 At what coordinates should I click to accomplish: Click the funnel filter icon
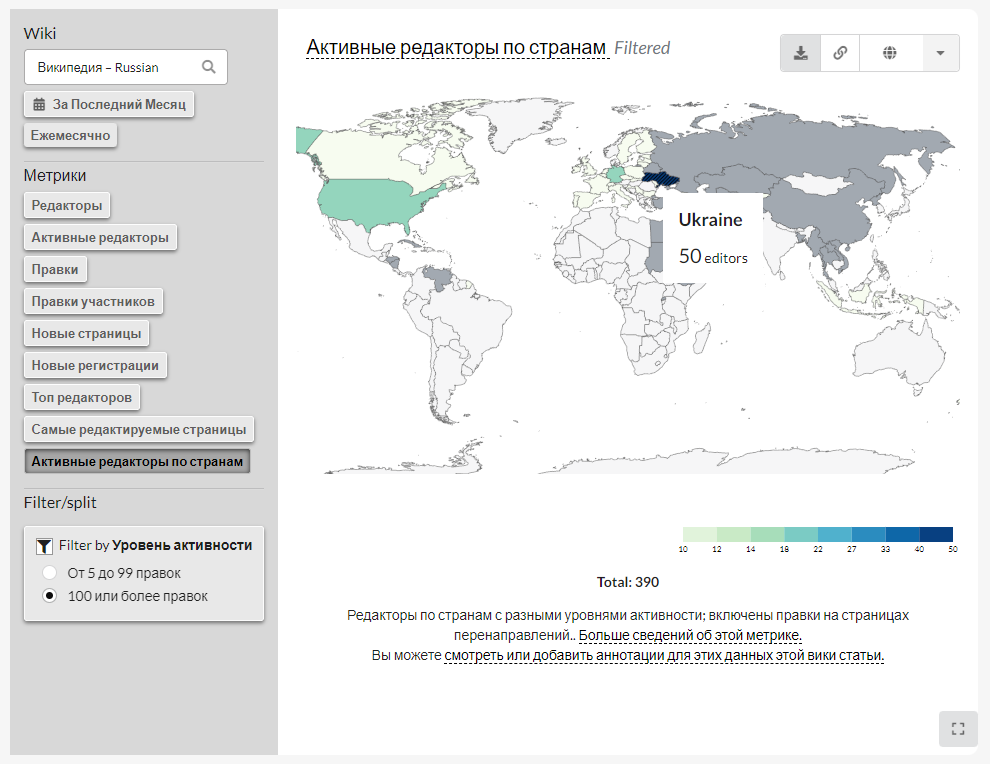click(x=44, y=546)
